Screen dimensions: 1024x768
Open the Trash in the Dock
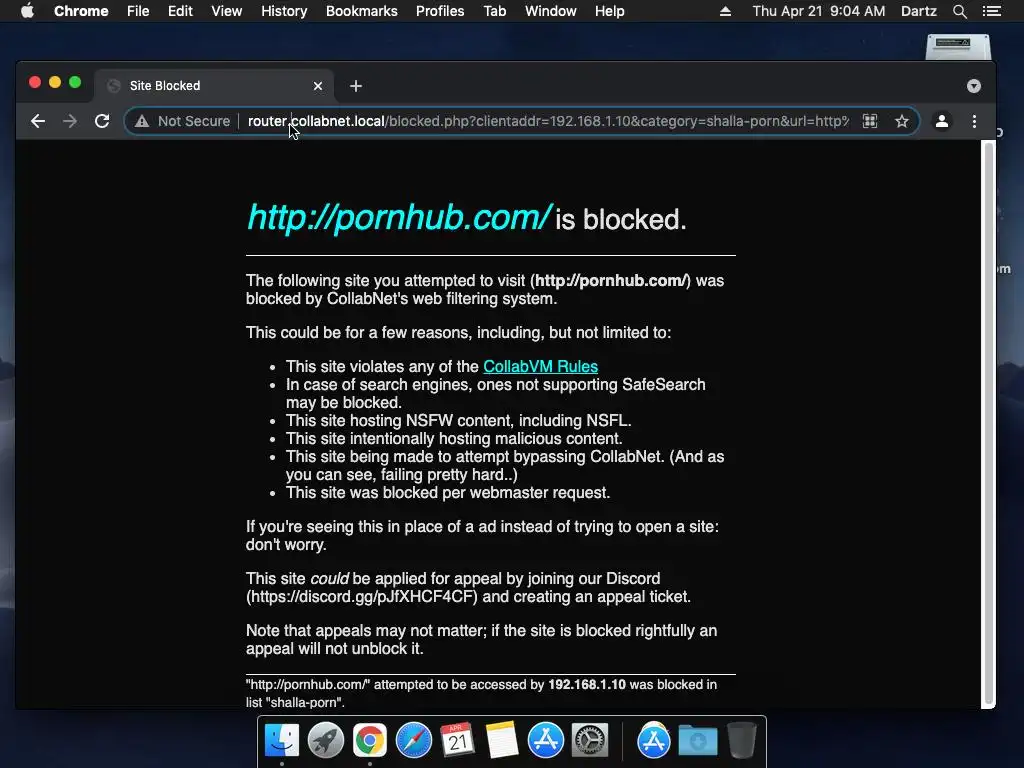click(742, 741)
